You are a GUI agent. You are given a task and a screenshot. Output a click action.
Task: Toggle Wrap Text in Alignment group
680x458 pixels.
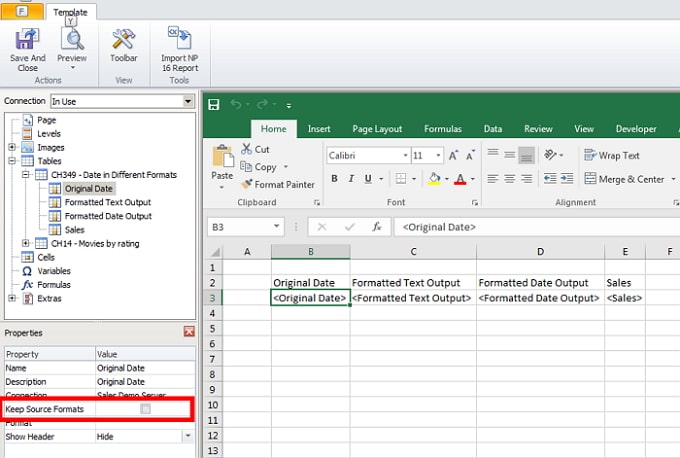click(x=610, y=155)
